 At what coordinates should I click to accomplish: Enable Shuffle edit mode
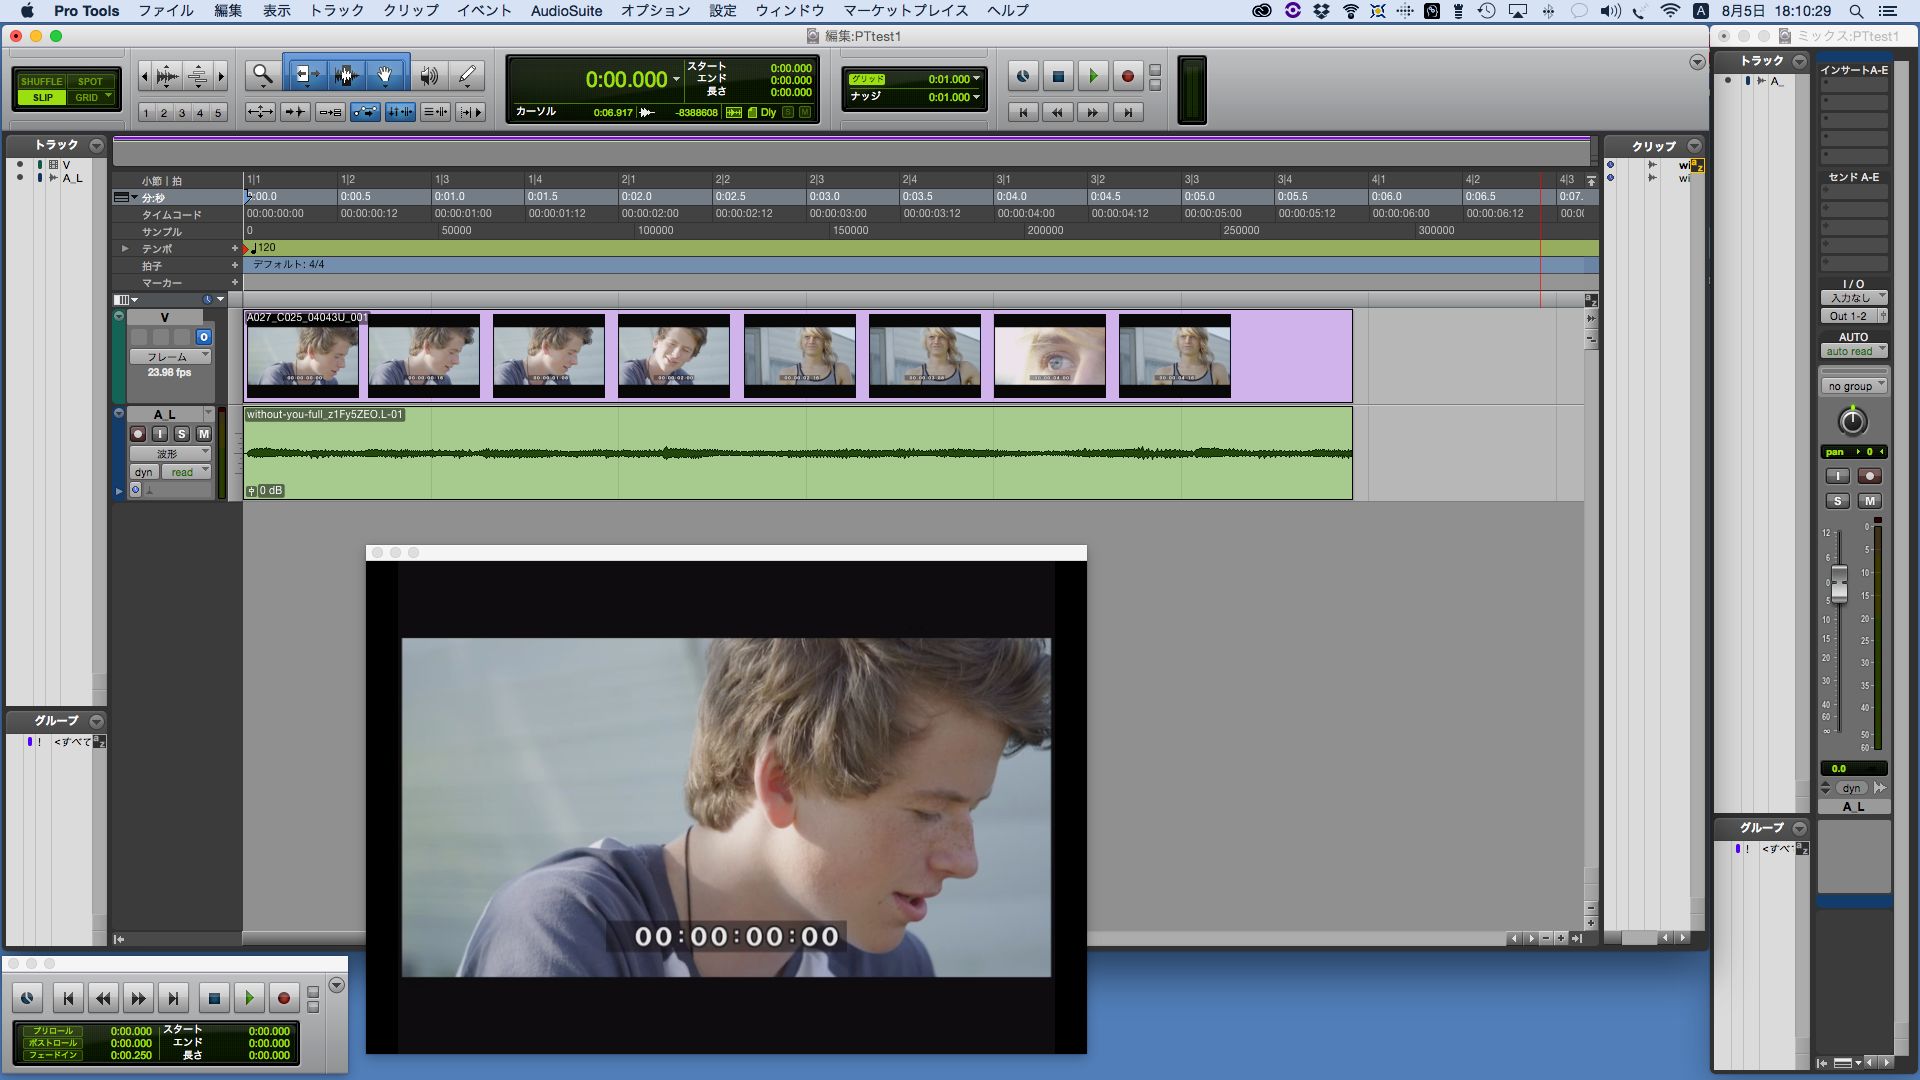click(x=41, y=81)
